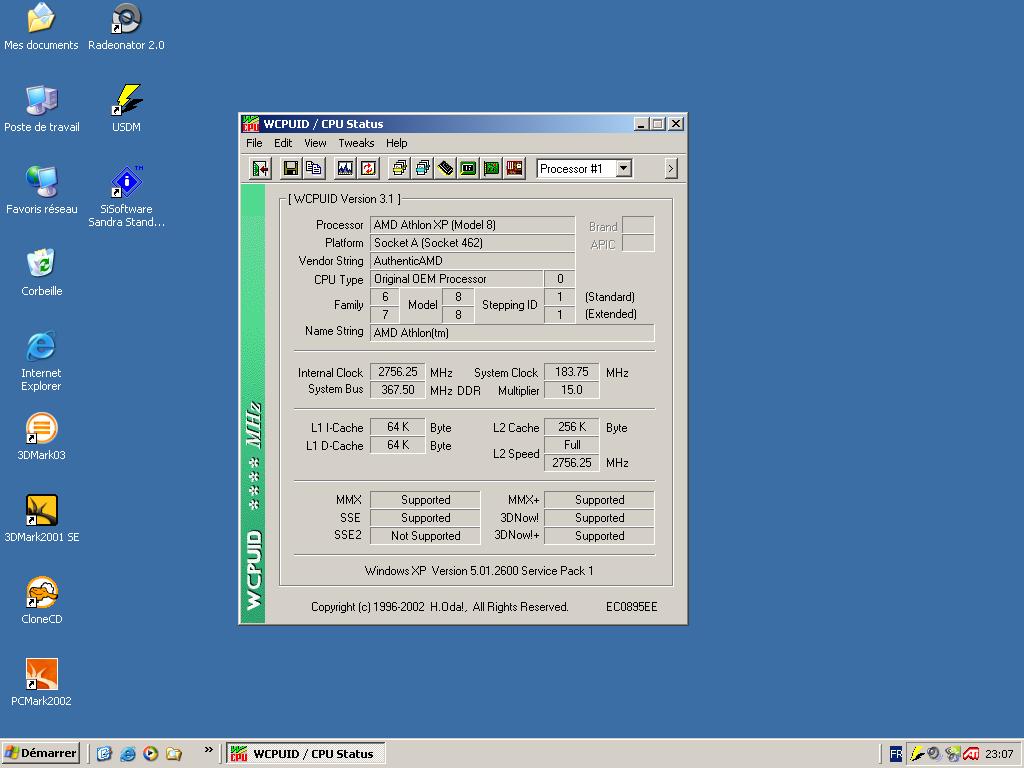1024x768 pixels.
Task: Click the Démarrer start button
Action: click(40, 753)
